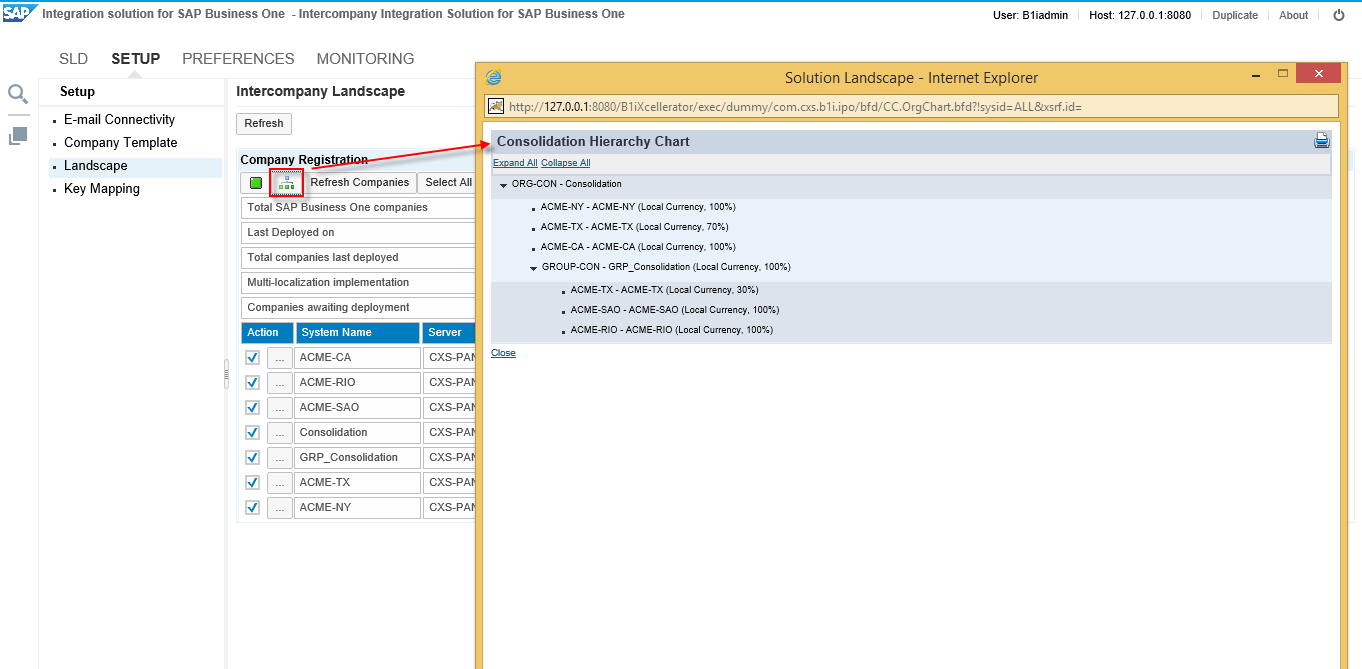Screen dimensions: 1362x669
Task: Click the stacked windows icon below search
Action: (18, 136)
